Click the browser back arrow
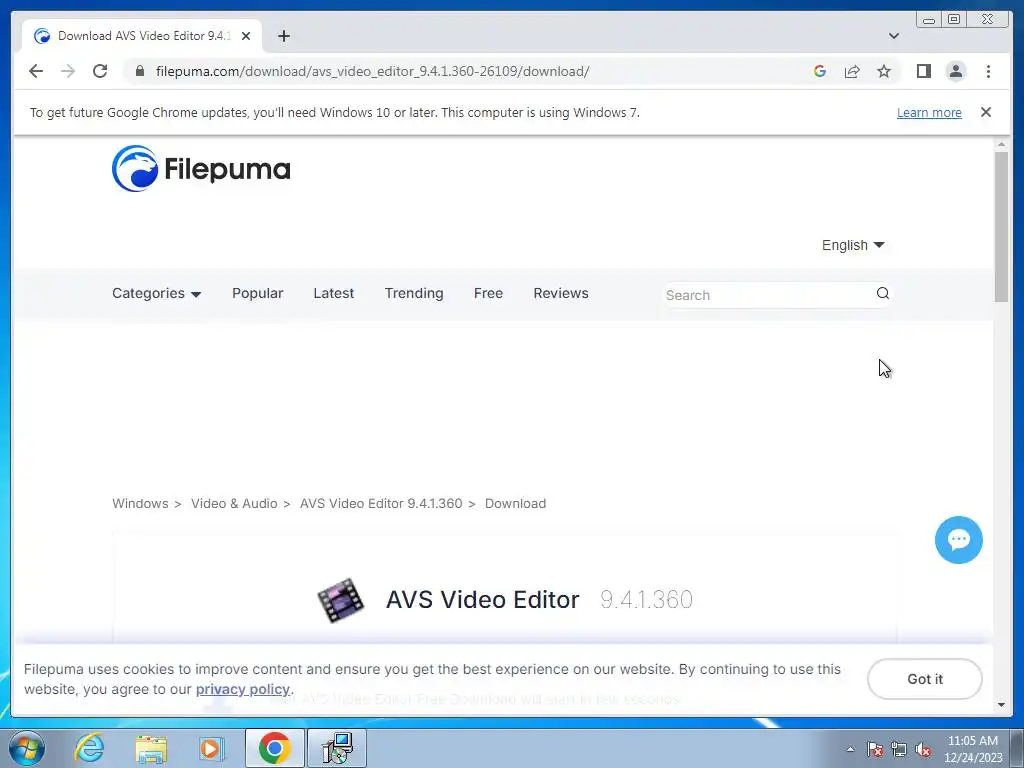This screenshot has height=768, width=1024. (36, 71)
